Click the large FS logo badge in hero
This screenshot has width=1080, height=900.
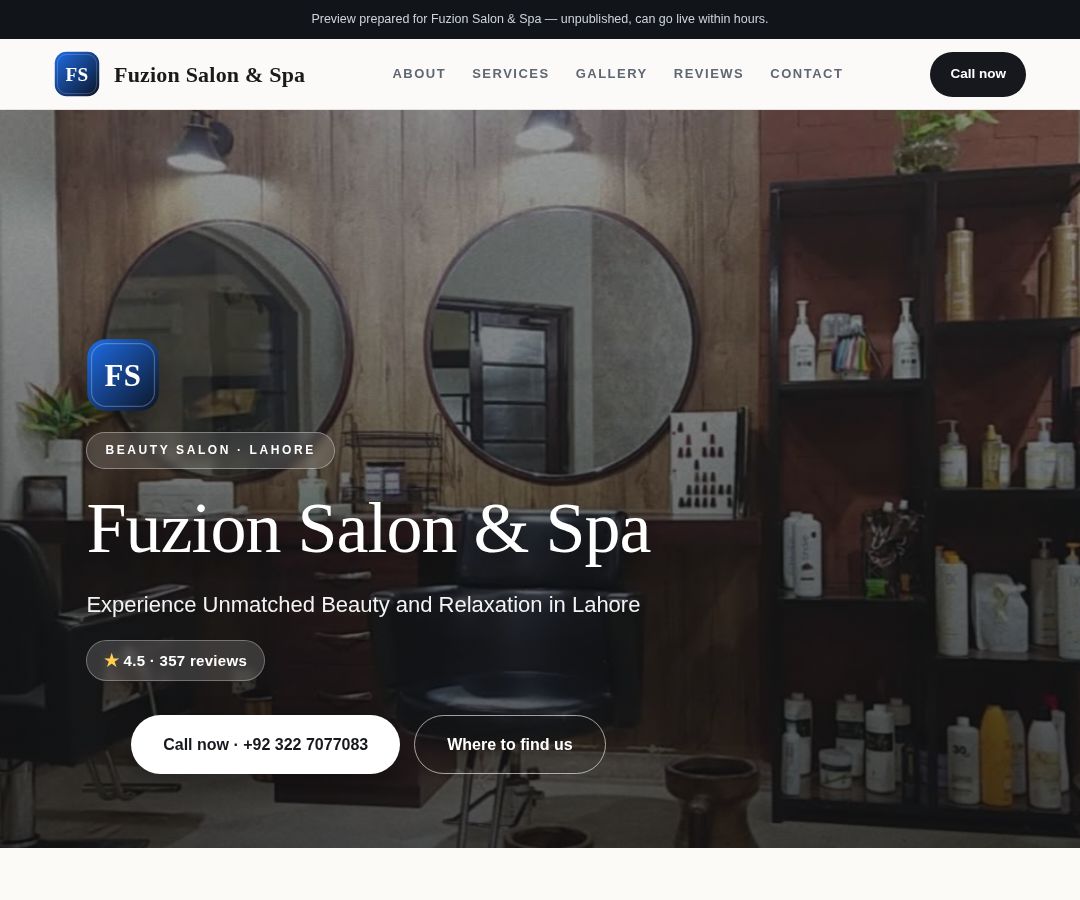point(123,375)
